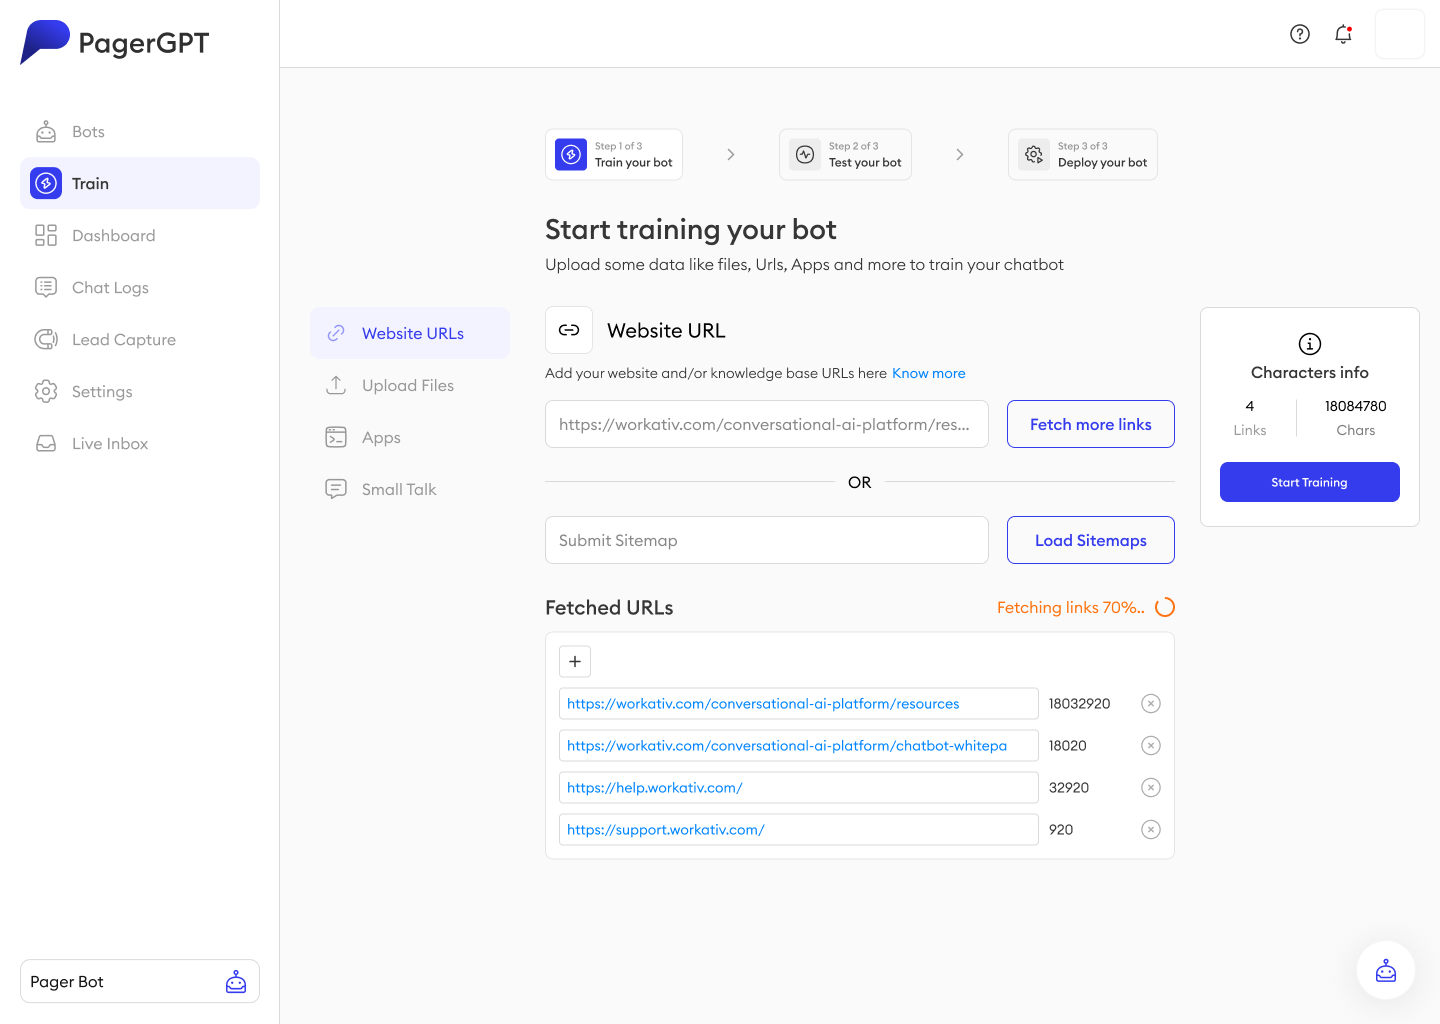Screen dimensions: 1440x1024
Task: Open the conversational-ai-platform/resources URL
Action: click(x=799, y=703)
